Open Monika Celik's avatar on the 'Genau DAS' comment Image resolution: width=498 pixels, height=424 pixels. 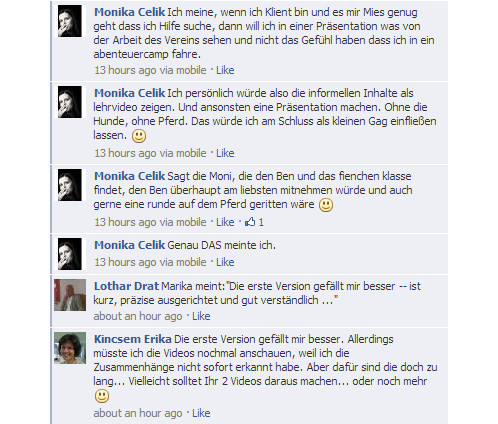click(x=70, y=254)
